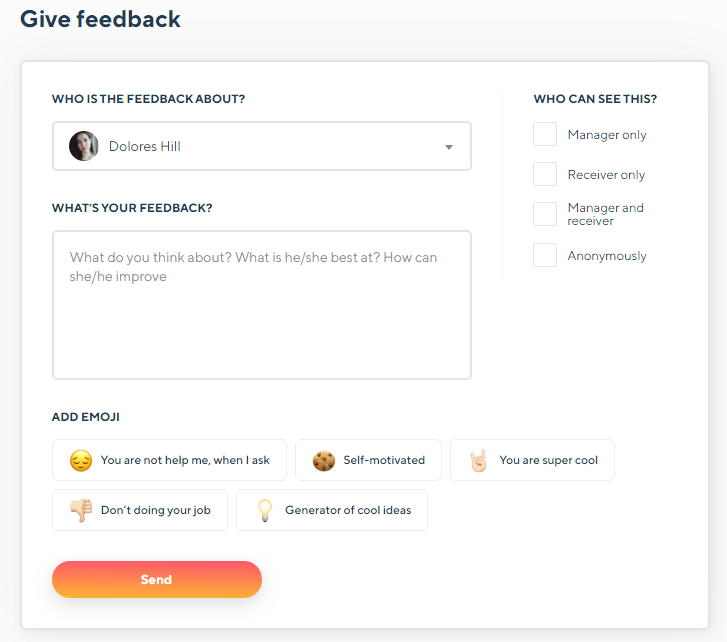Select the Self-motivated emoji tag

(x=368, y=460)
